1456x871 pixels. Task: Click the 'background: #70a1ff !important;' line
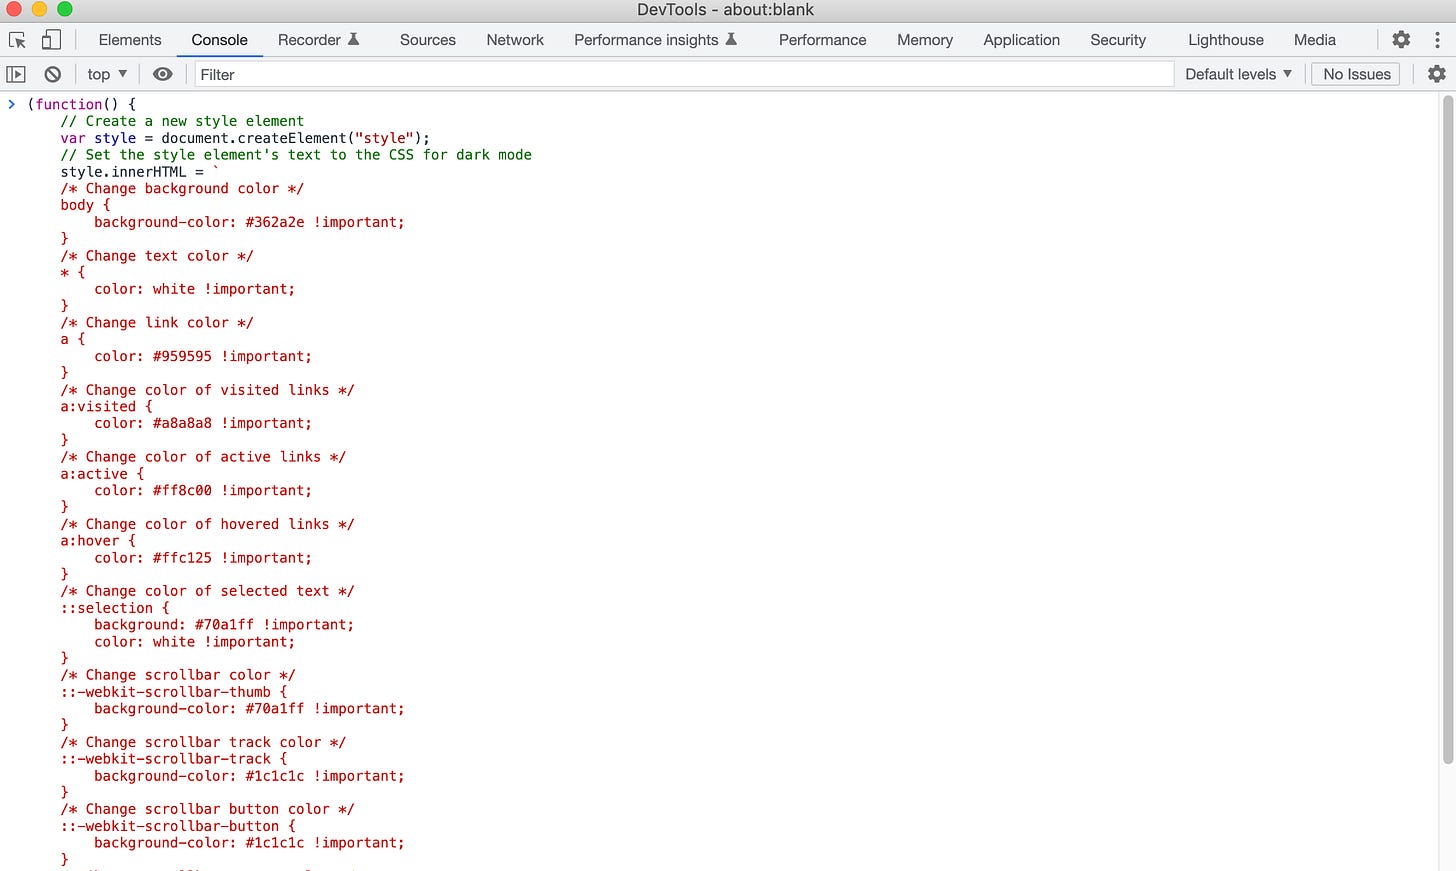click(224, 625)
